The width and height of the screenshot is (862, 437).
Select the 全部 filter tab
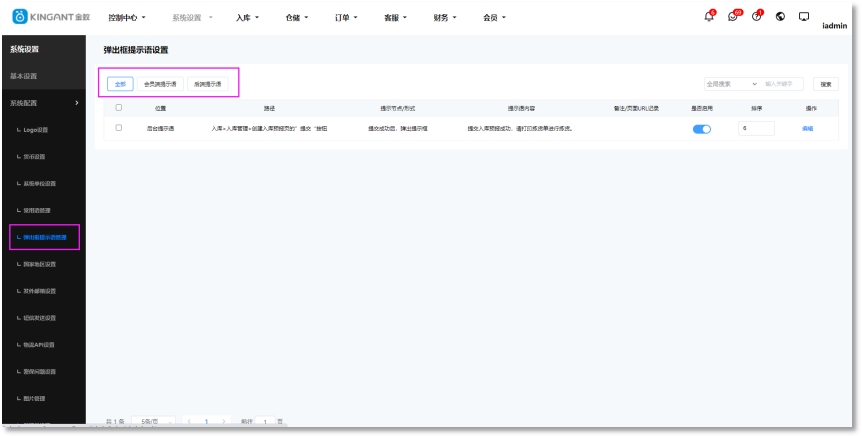120,84
